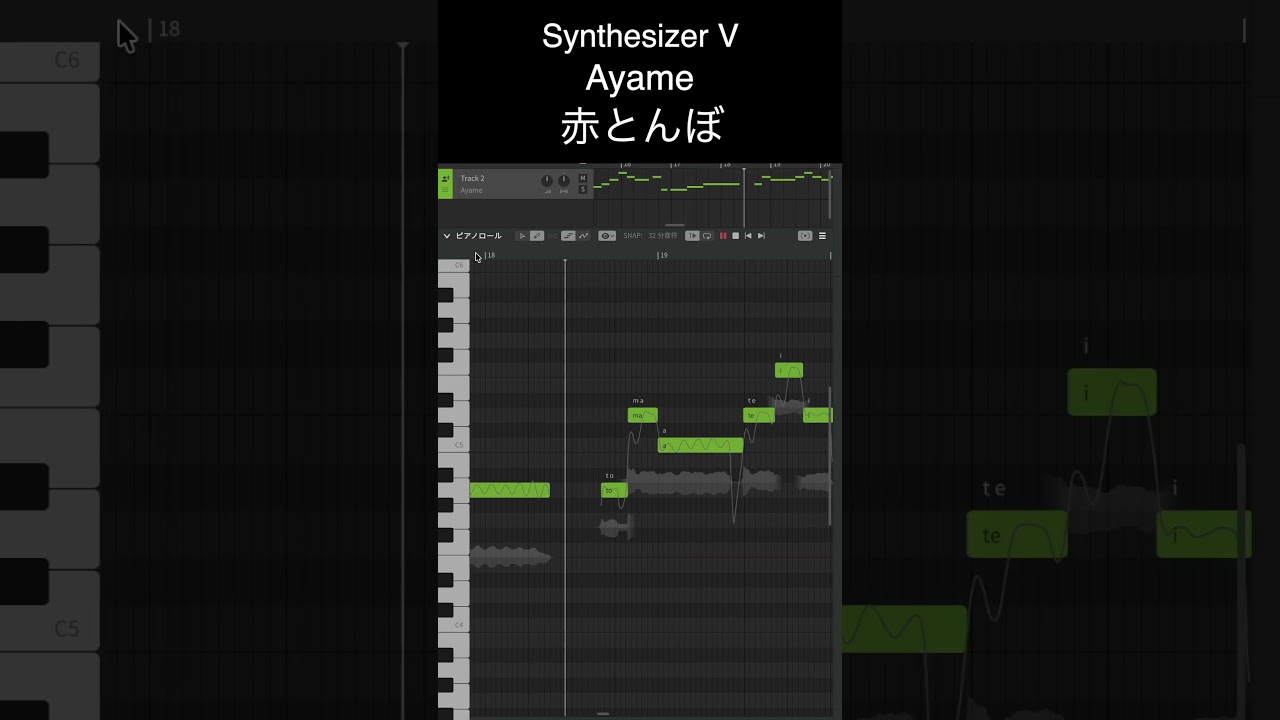Image resolution: width=1280 pixels, height=720 pixels.
Task: Select the pointer tool in piano roll toolbar
Action: (x=522, y=236)
